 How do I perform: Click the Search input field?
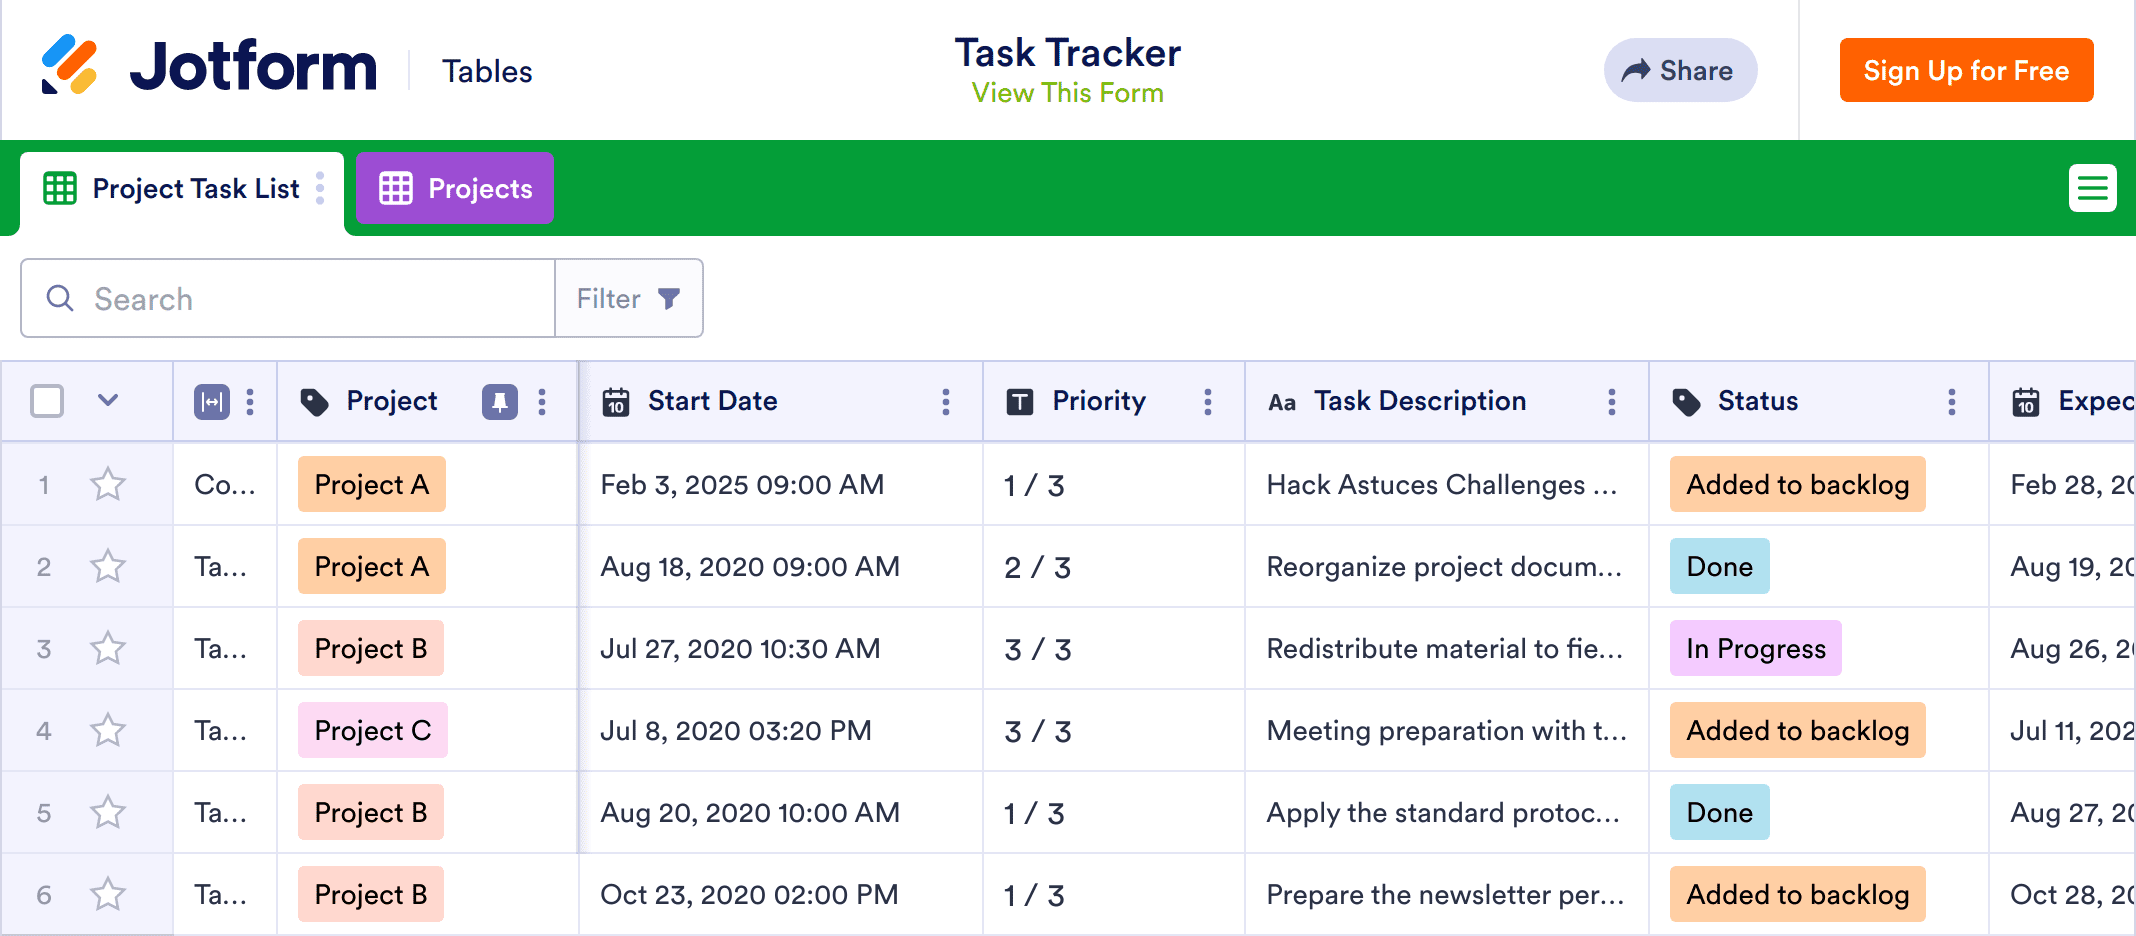coord(300,299)
